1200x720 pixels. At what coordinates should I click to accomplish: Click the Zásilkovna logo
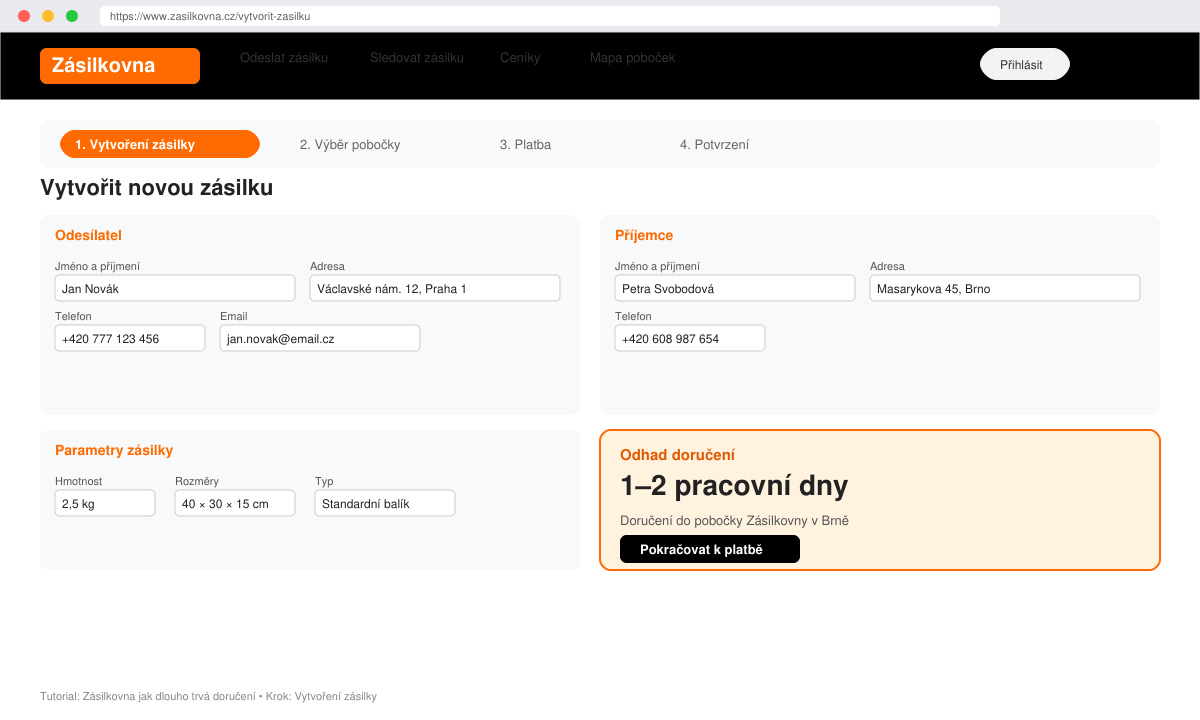[120, 66]
